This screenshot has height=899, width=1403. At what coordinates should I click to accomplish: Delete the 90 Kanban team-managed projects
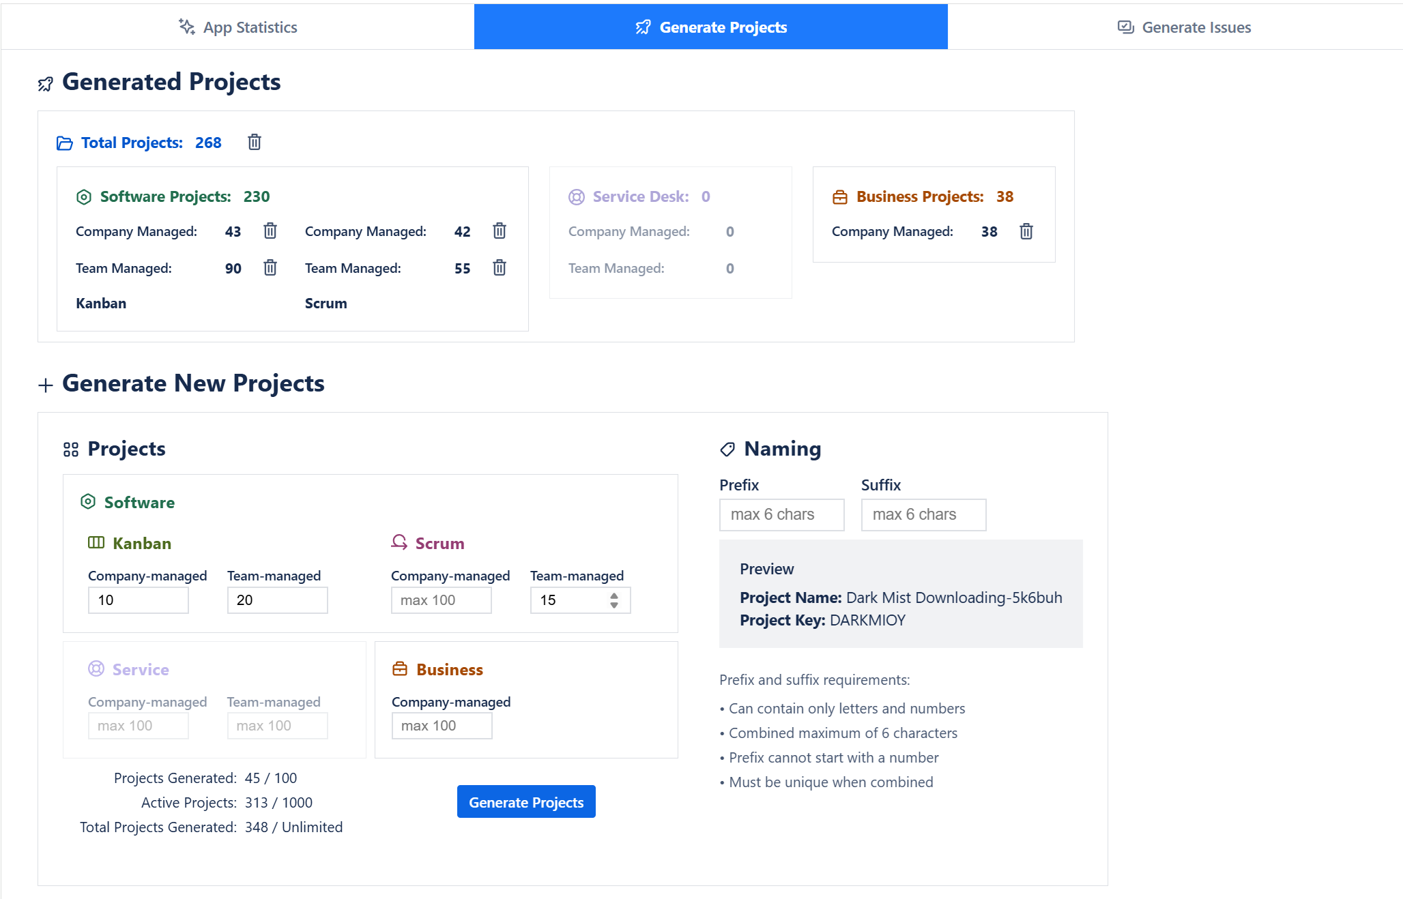click(x=269, y=267)
